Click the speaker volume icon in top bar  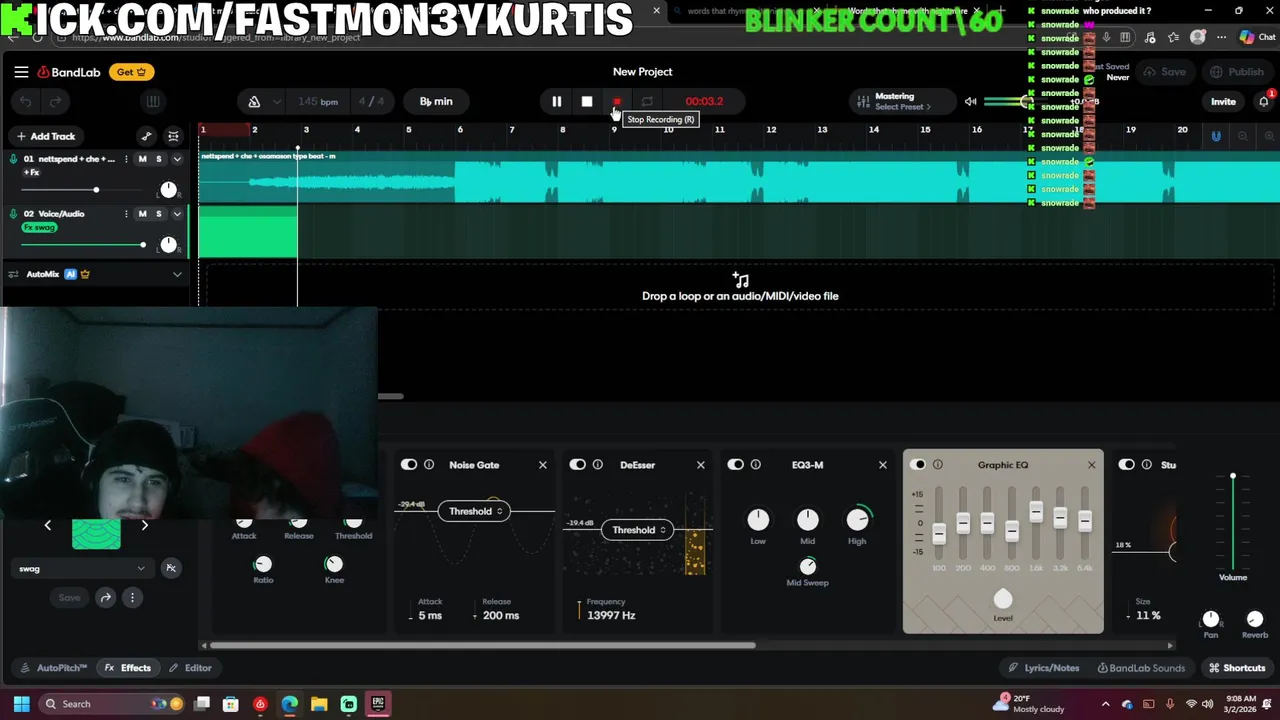[970, 101]
